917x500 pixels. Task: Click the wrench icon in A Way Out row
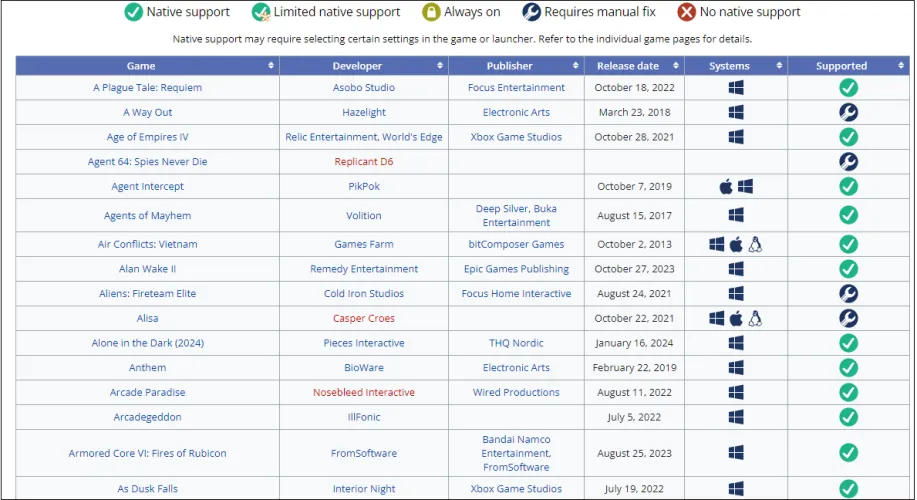tap(848, 113)
